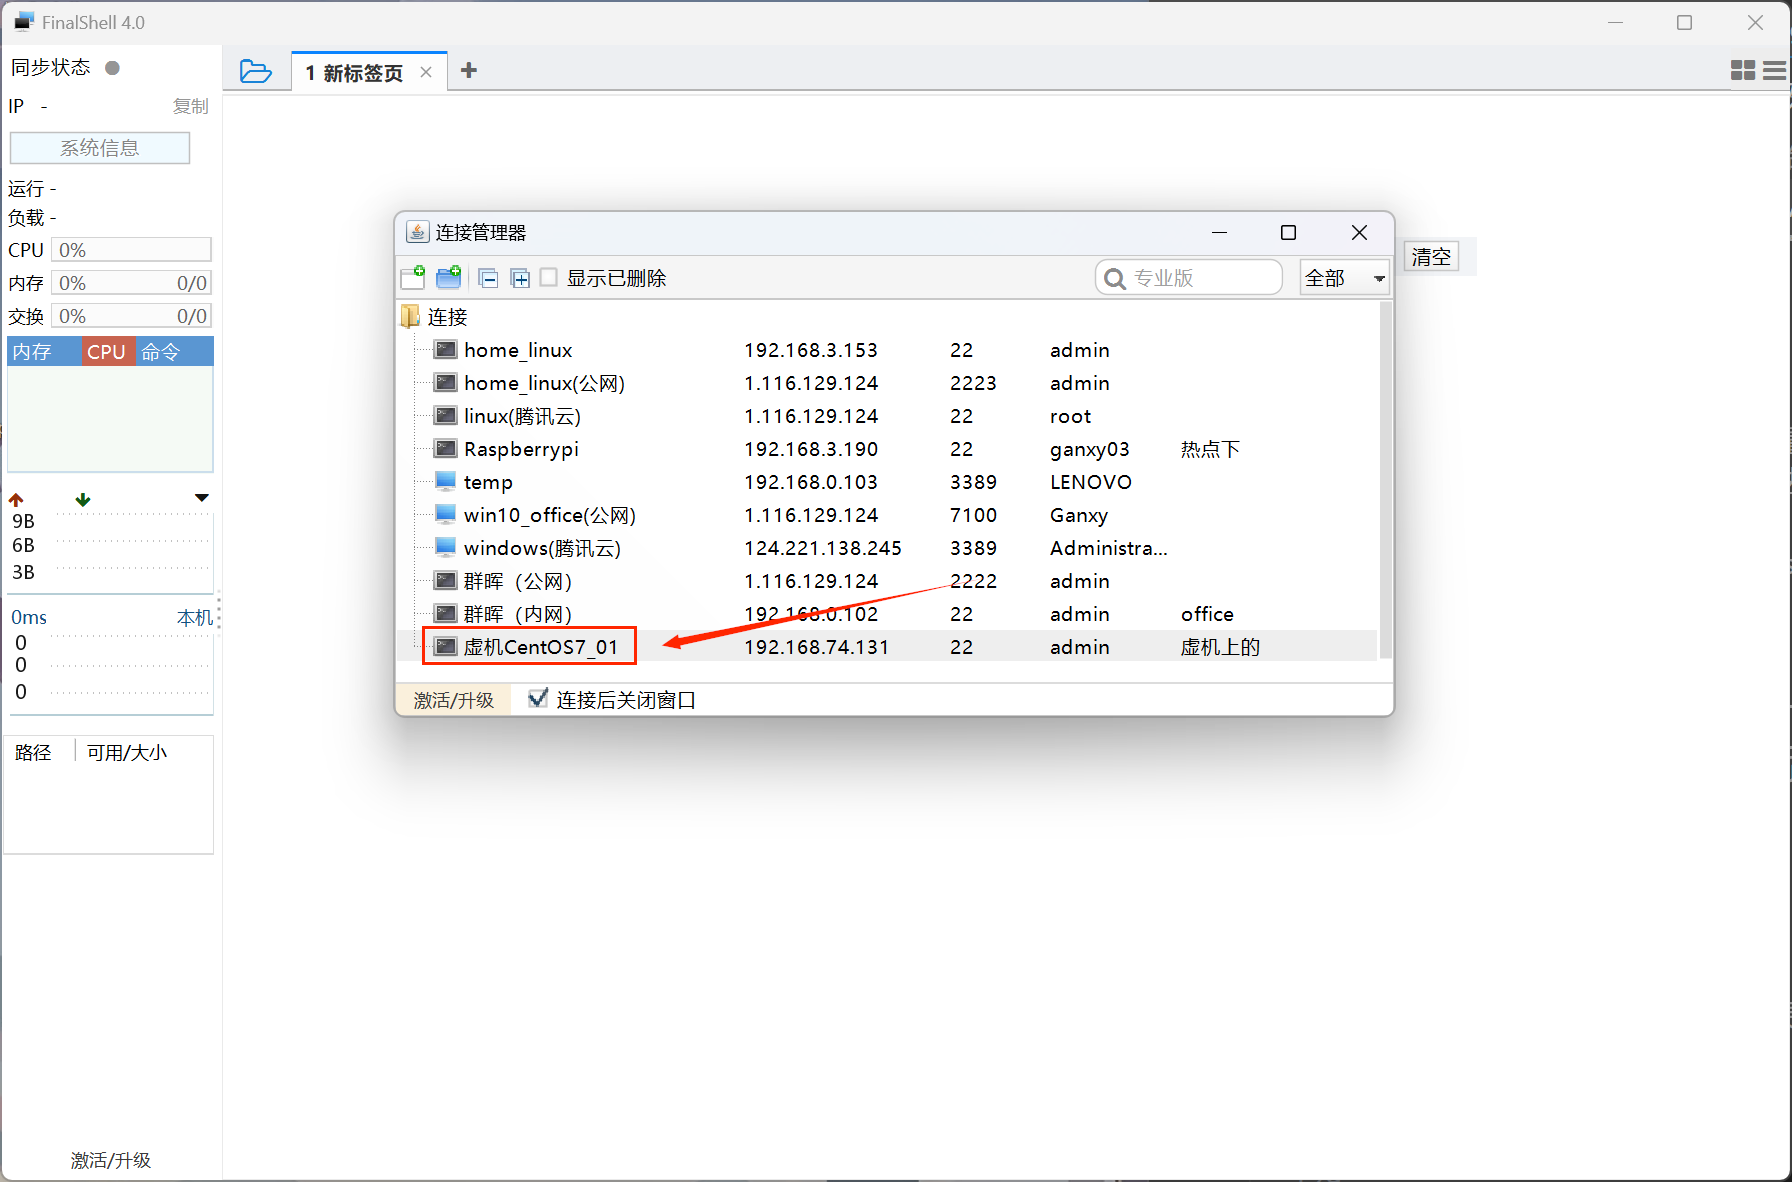Image resolution: width=1792 pixels, height=1182 pixels.
Task: Select the 虚机CentOS7_01 terminal icon
Action: point(445,646)
